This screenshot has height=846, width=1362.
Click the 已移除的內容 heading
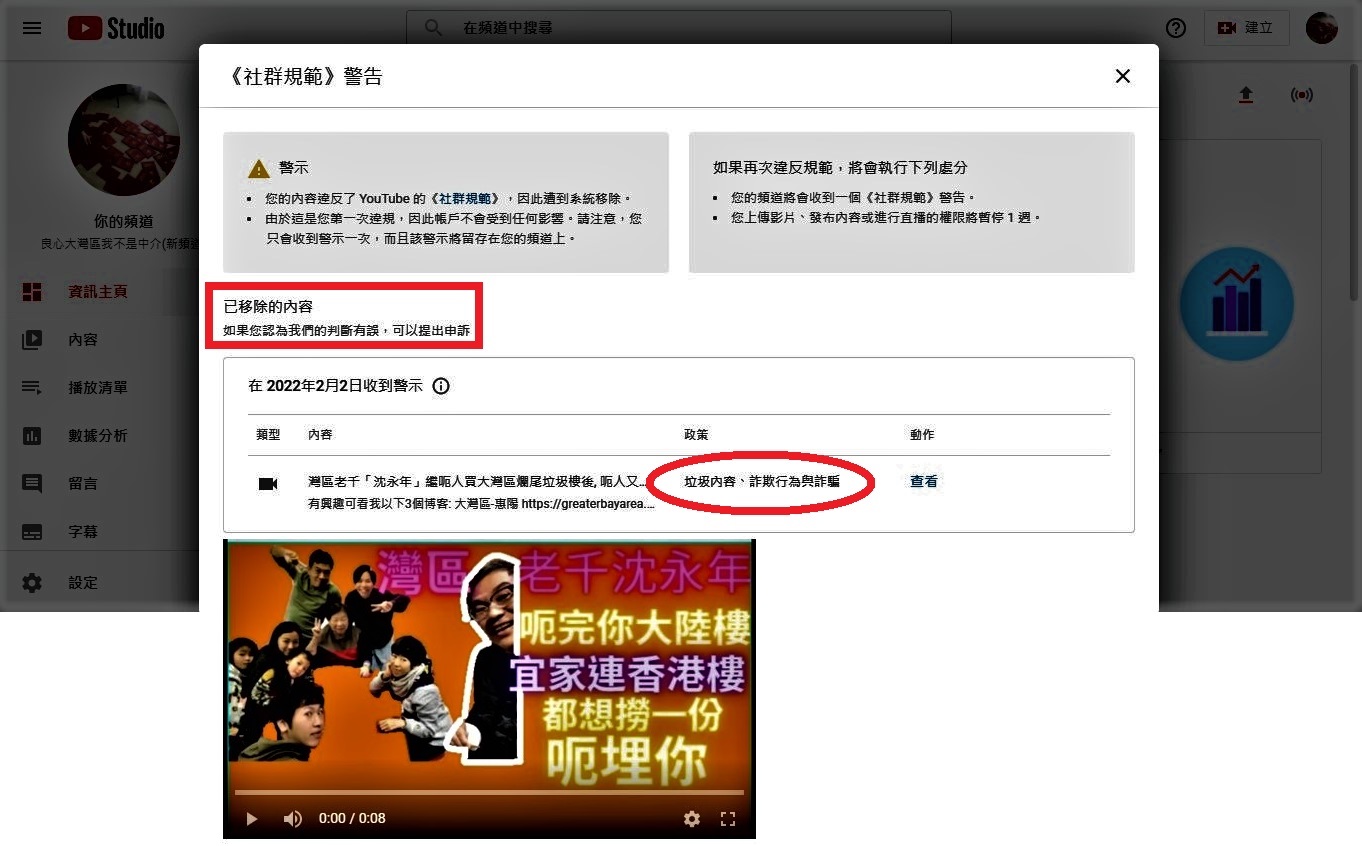pyautogui.click(x=268, y=307)
